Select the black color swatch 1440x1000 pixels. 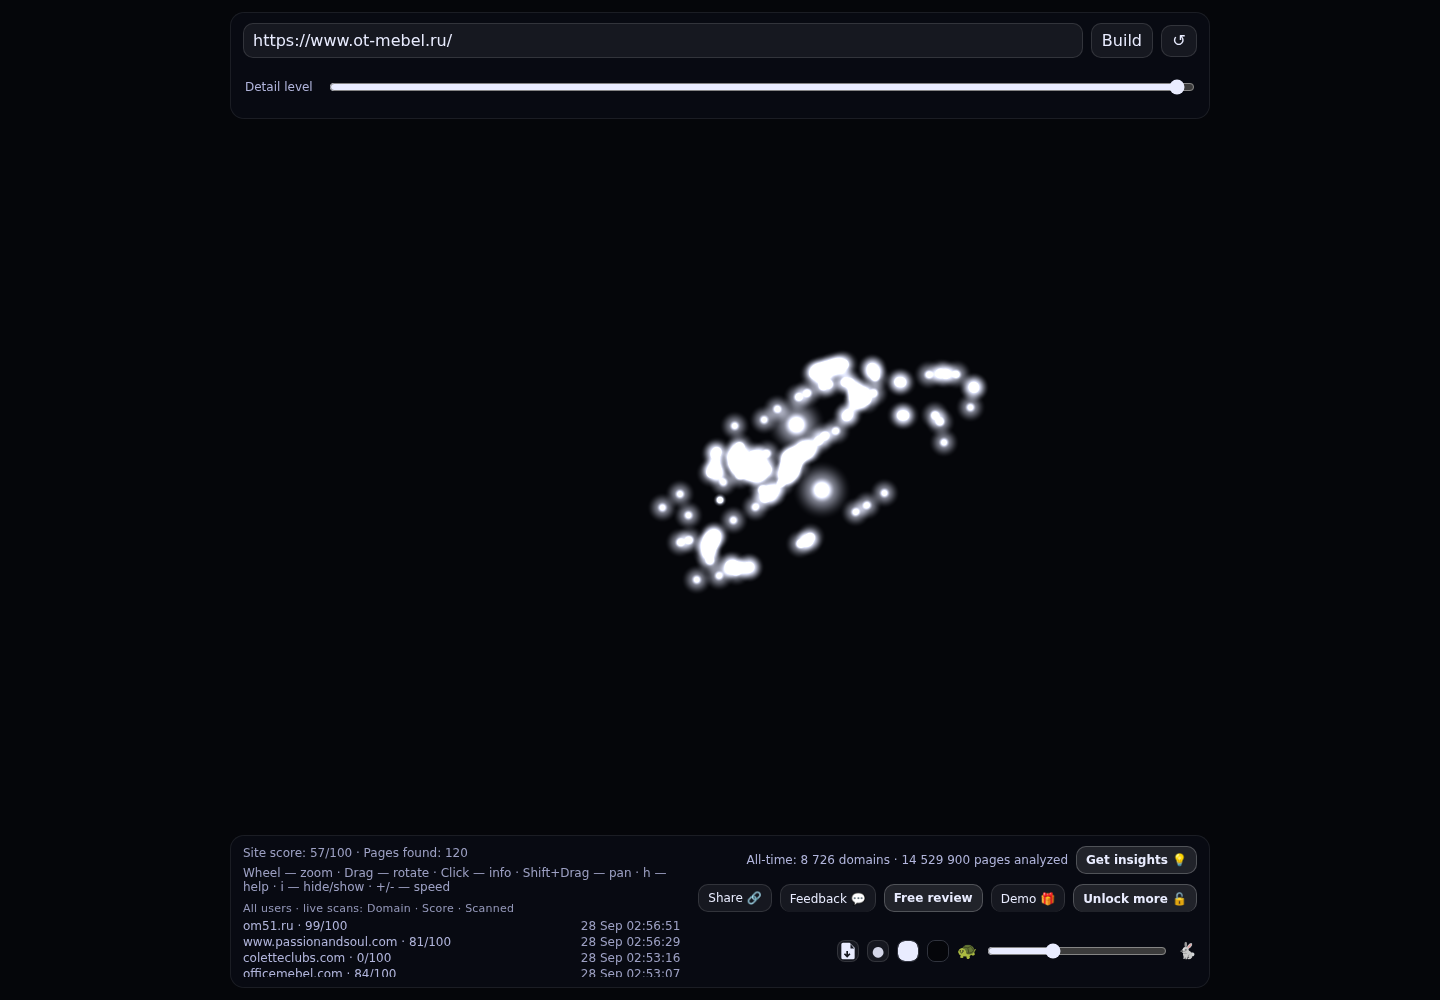click(938, 951)
